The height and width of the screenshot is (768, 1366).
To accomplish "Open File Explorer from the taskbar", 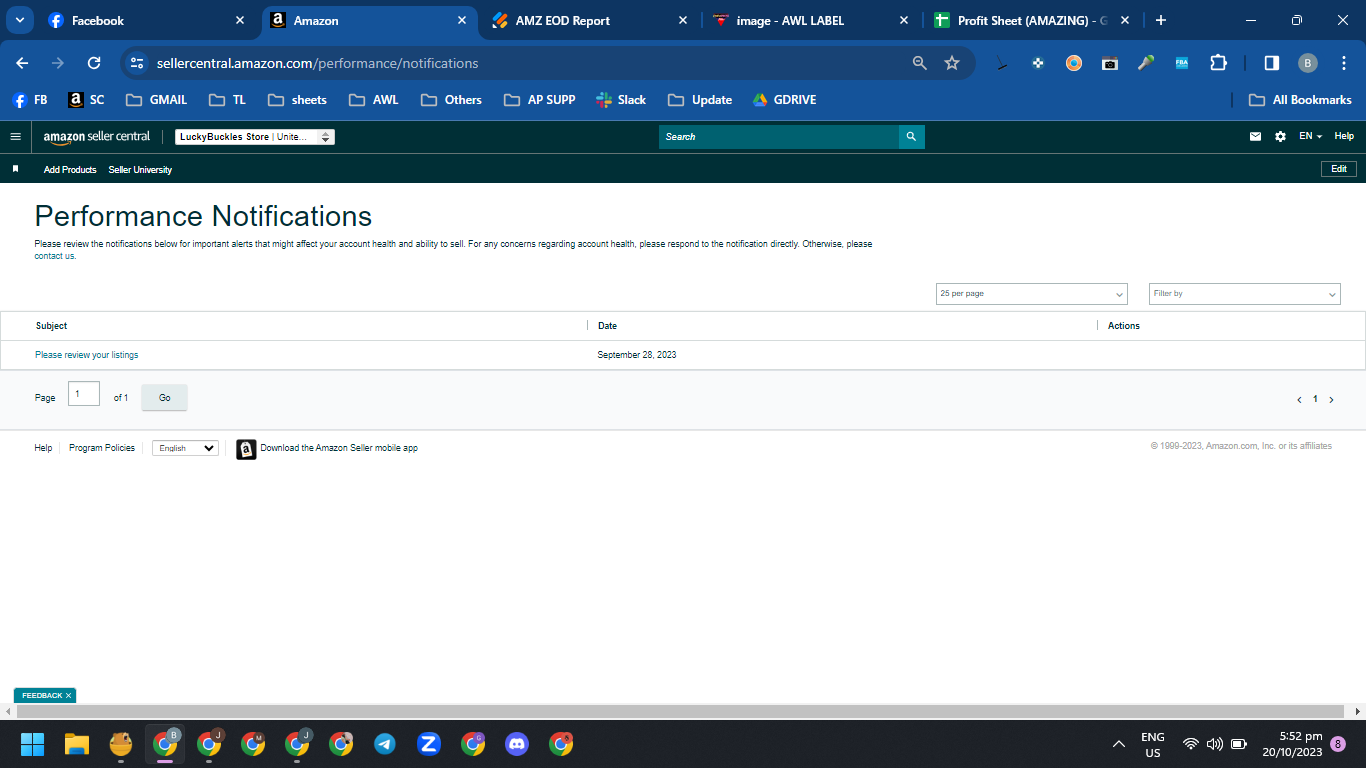I will 77,743.
